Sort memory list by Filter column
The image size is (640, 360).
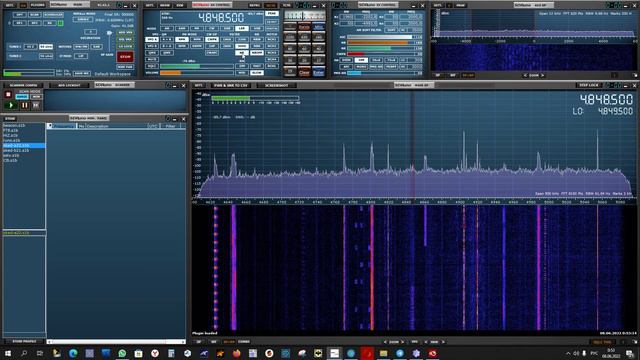tap(170, 127)
